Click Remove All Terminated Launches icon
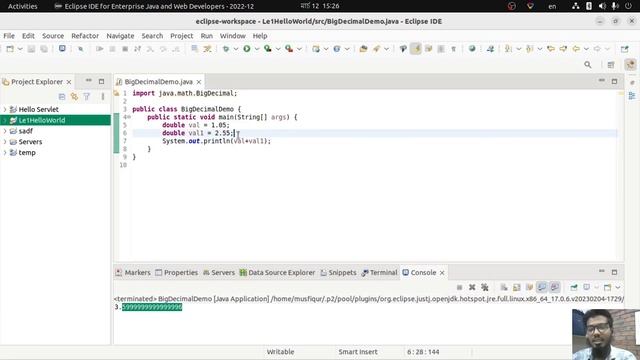Image resolution: width=640 pixels, height=360 pixels. tap(485, 287)
